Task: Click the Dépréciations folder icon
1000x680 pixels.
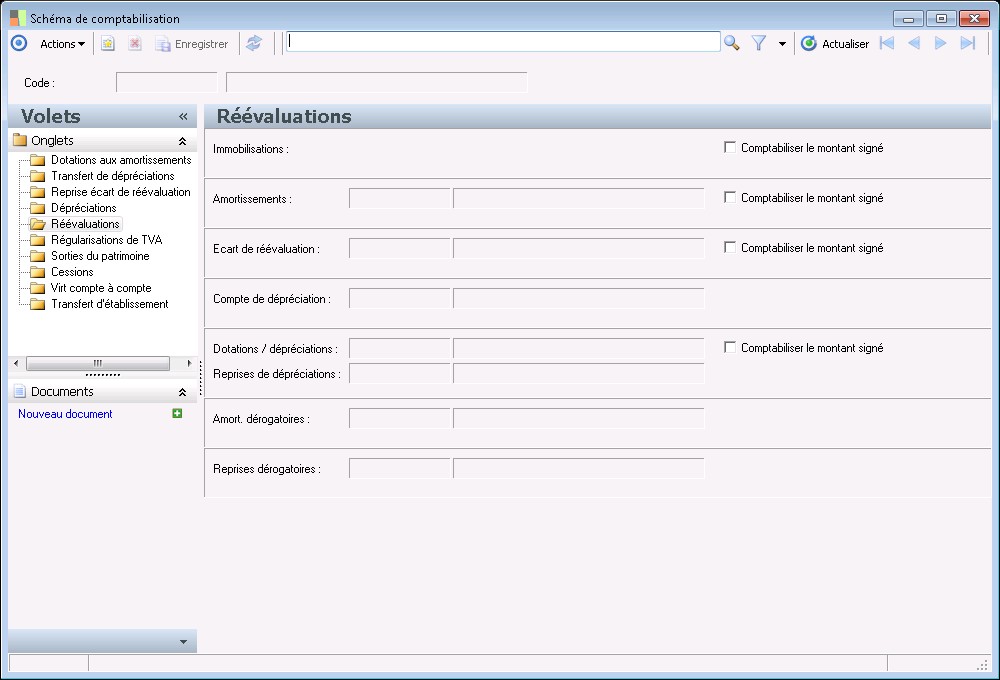Action: click(x=38, y=208)
